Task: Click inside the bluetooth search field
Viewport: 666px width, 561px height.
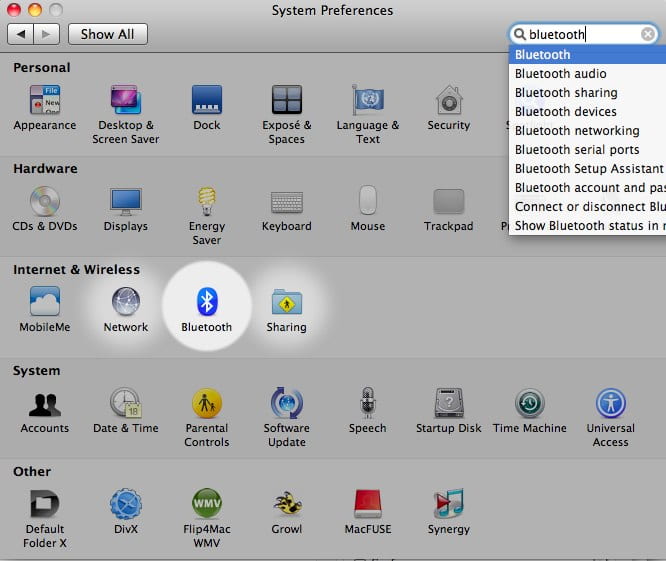Action: pyautogui.click(x=584, y=34)
